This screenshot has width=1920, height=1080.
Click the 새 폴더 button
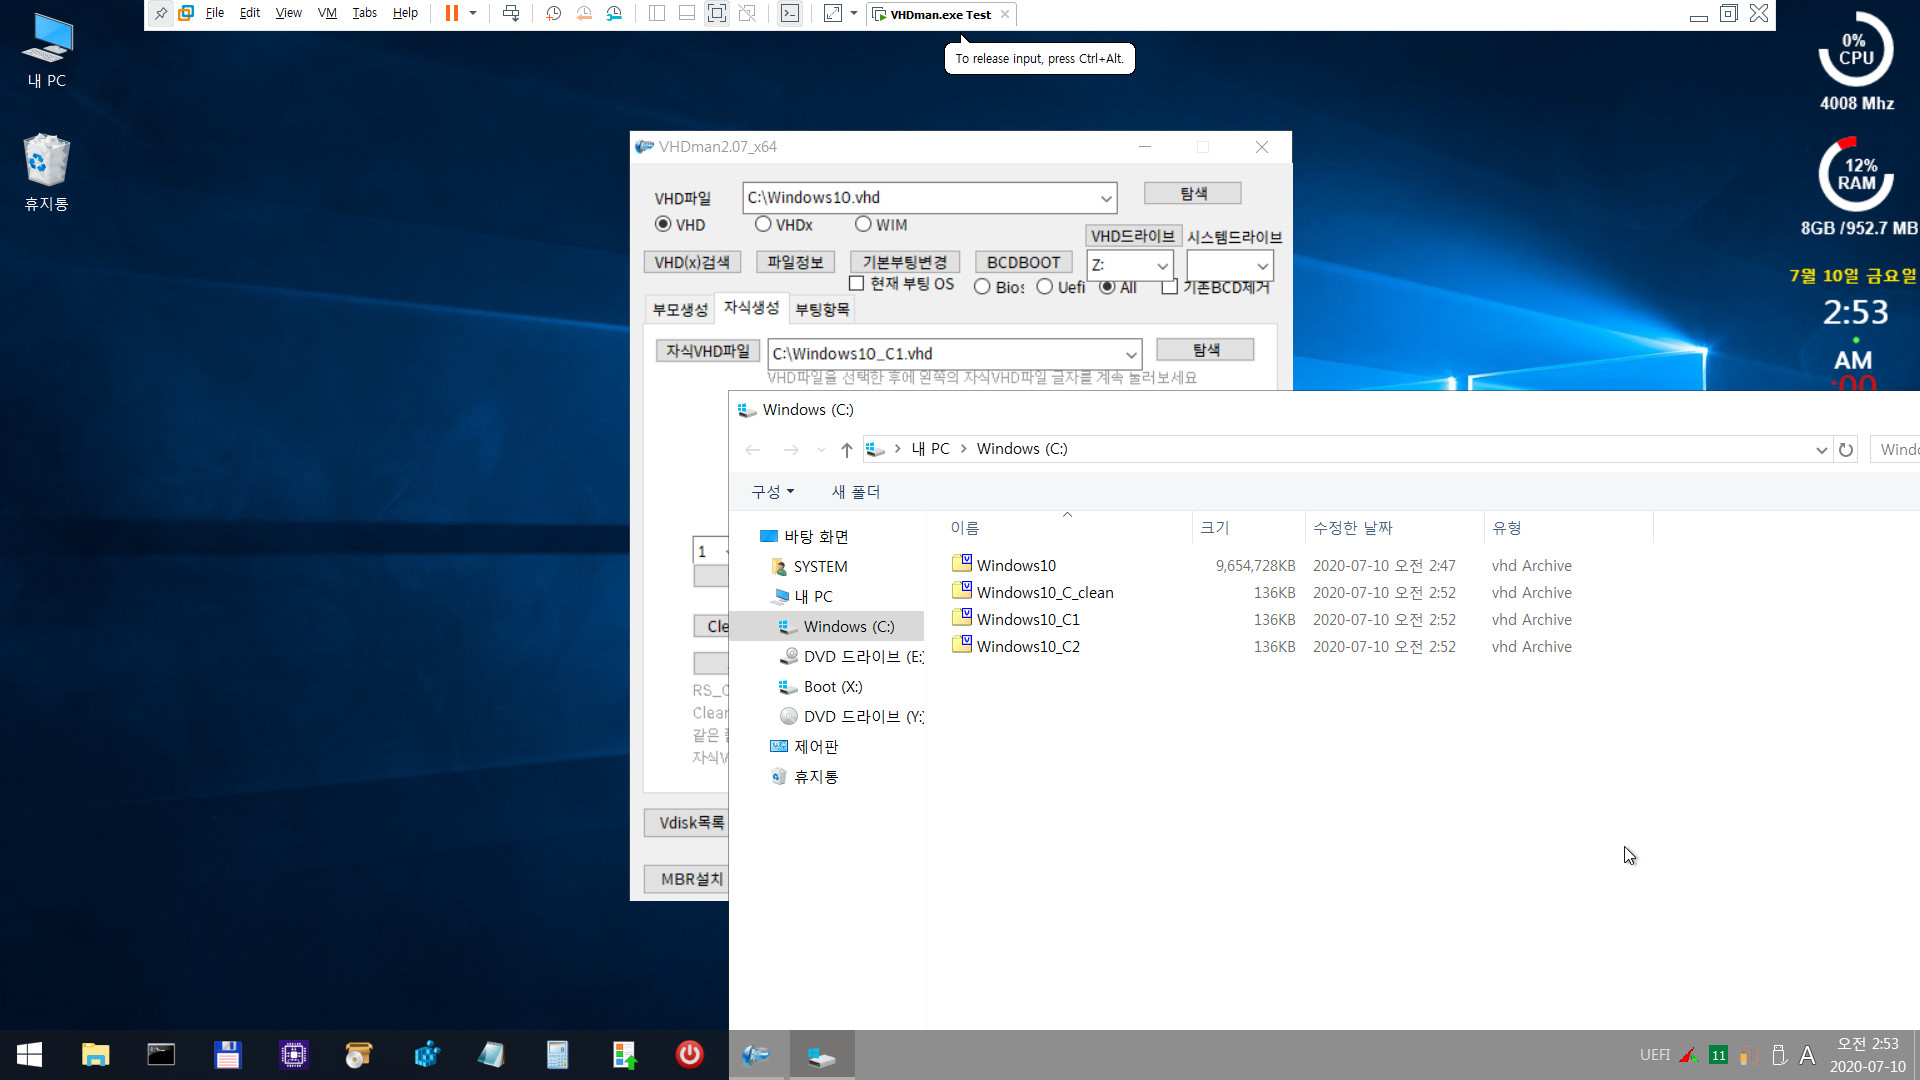click(856, 492)
